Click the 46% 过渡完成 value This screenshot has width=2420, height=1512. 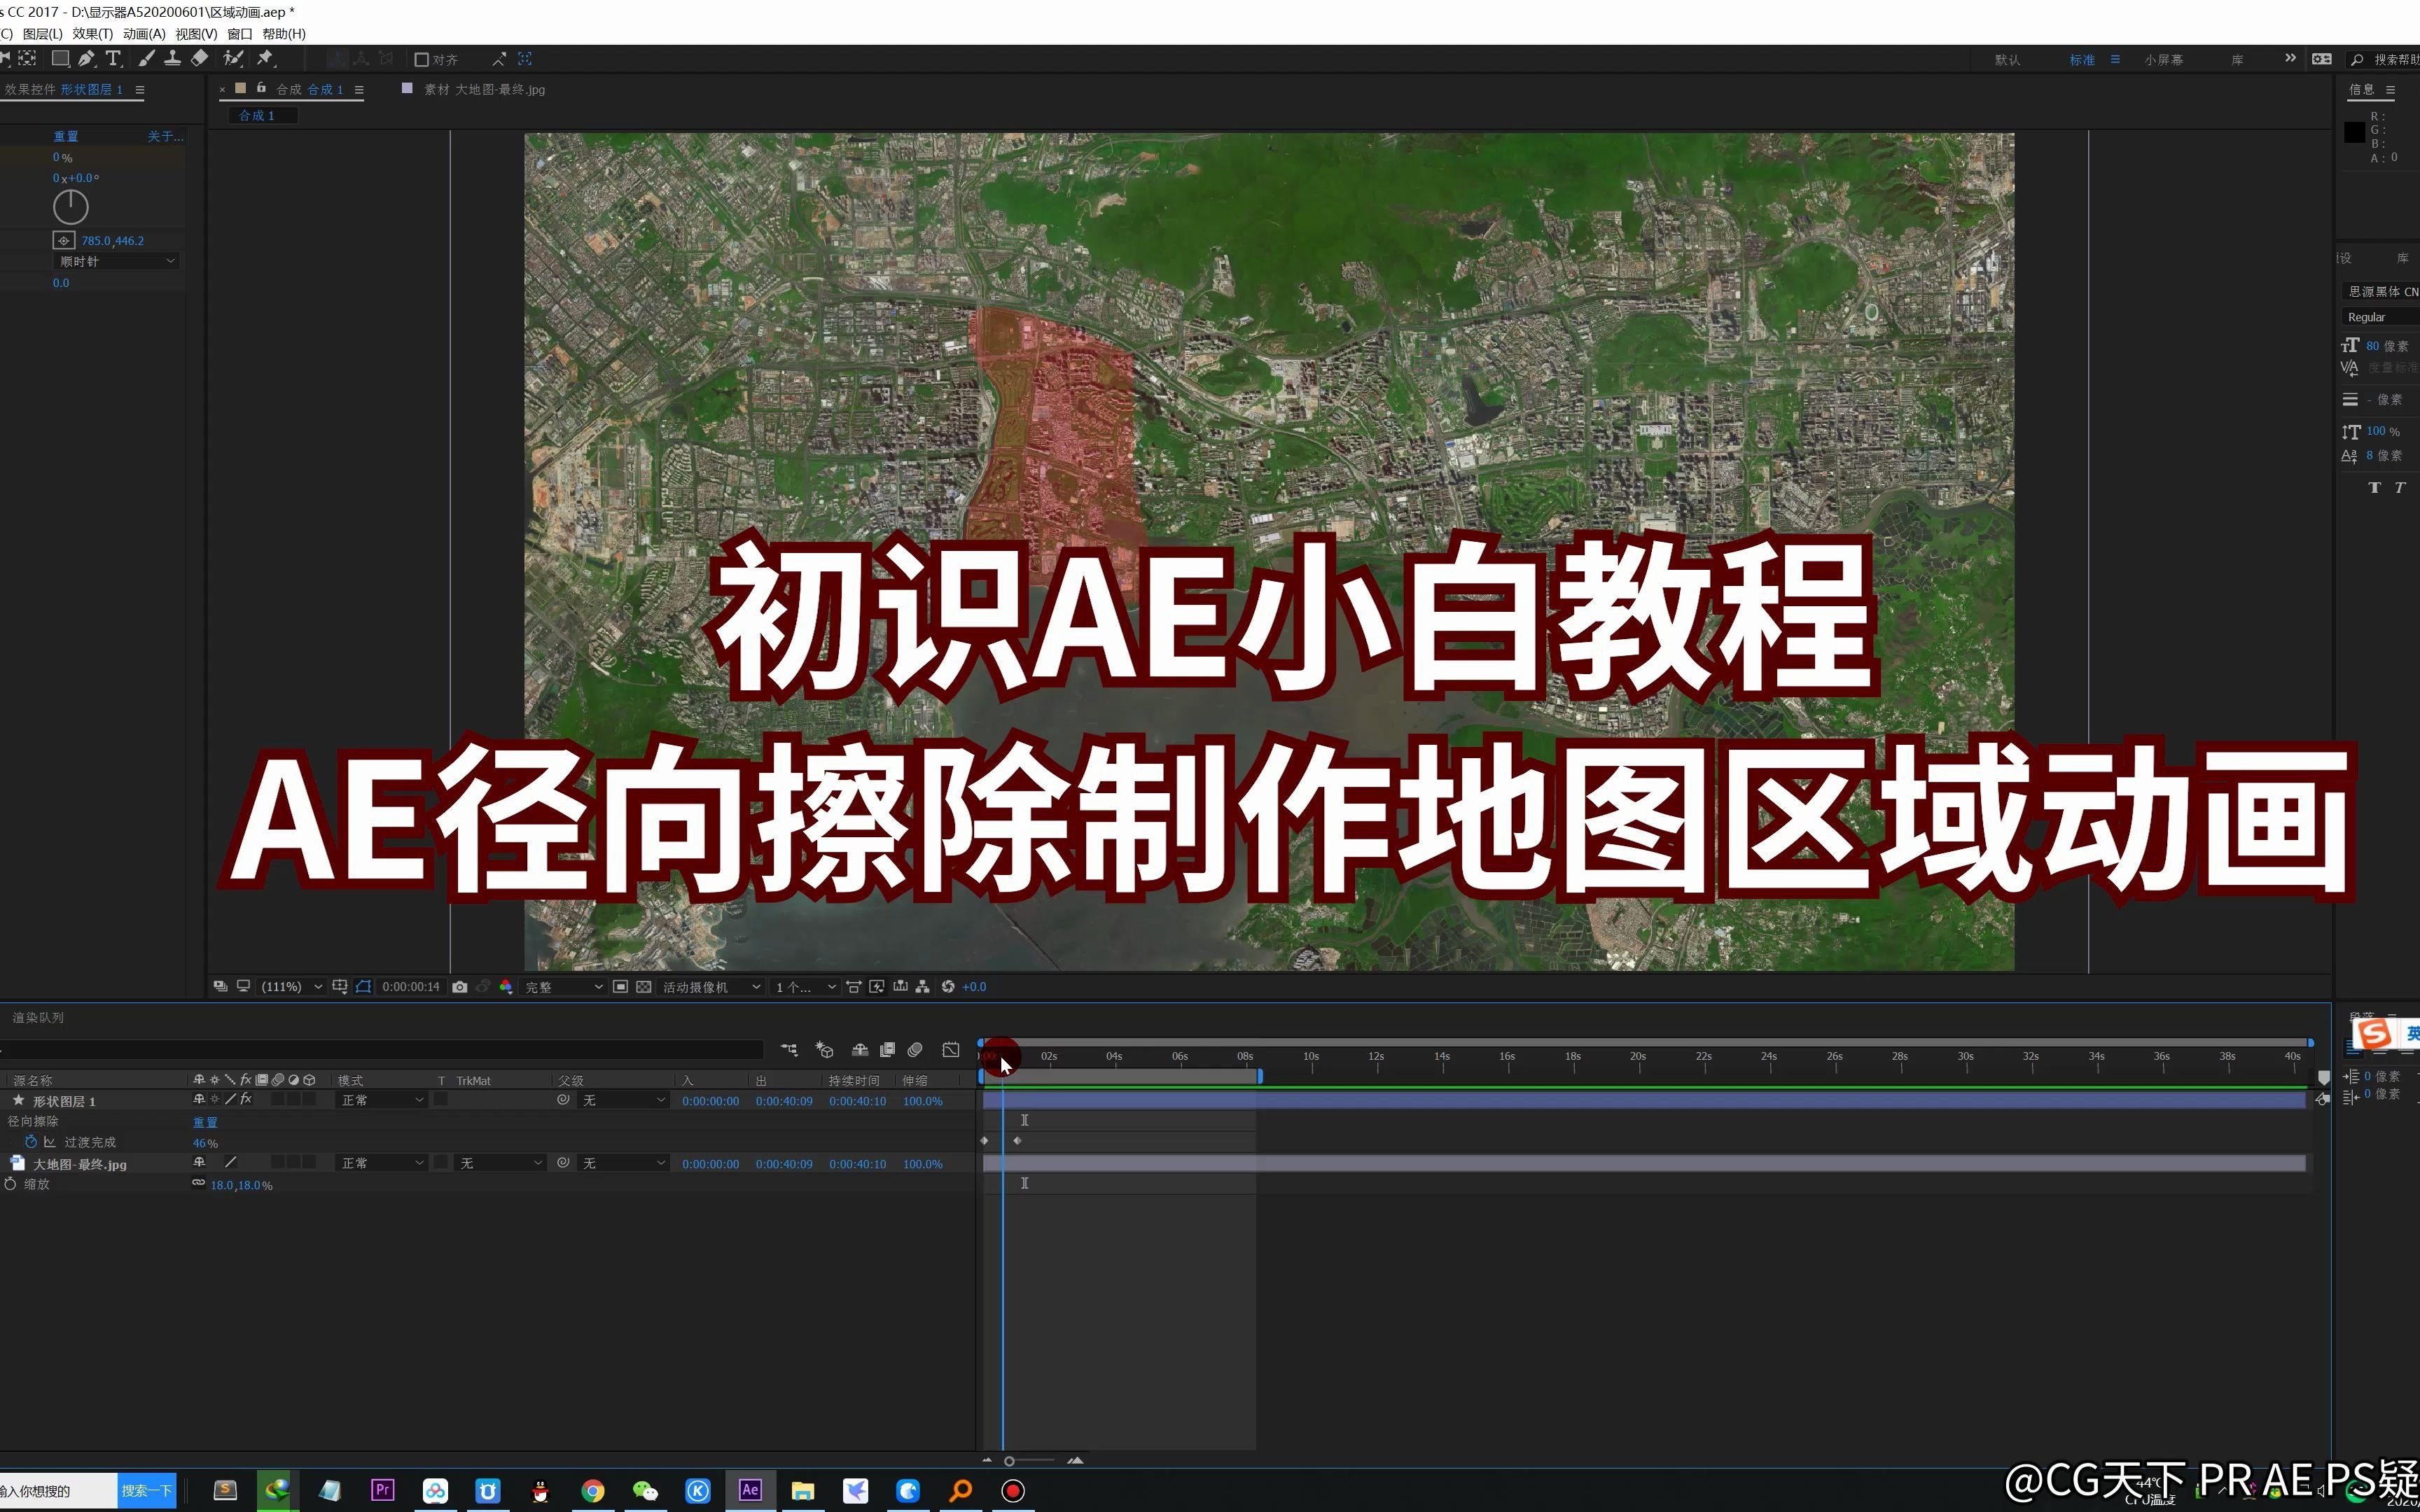(204, 1143)
